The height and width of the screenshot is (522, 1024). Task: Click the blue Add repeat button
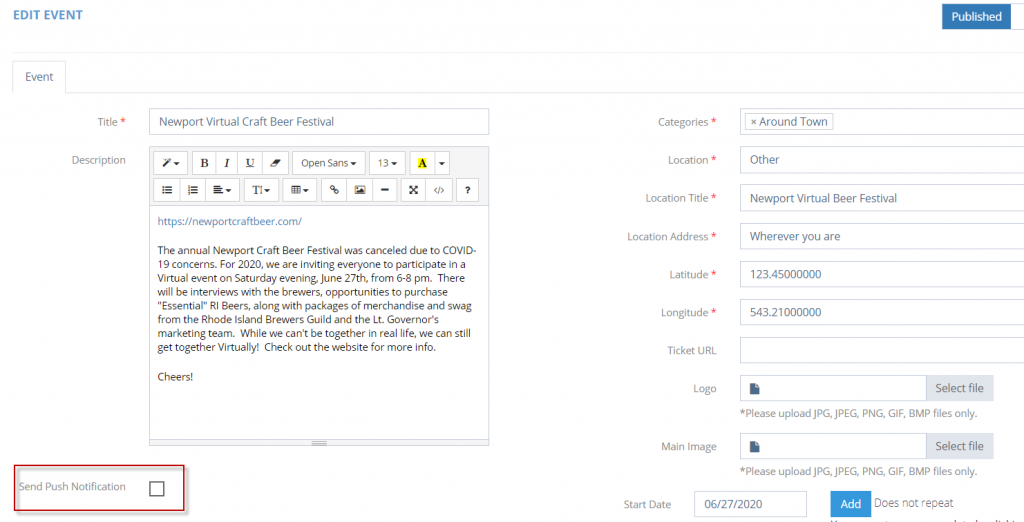pyautogui.click(x=850, y=504)
